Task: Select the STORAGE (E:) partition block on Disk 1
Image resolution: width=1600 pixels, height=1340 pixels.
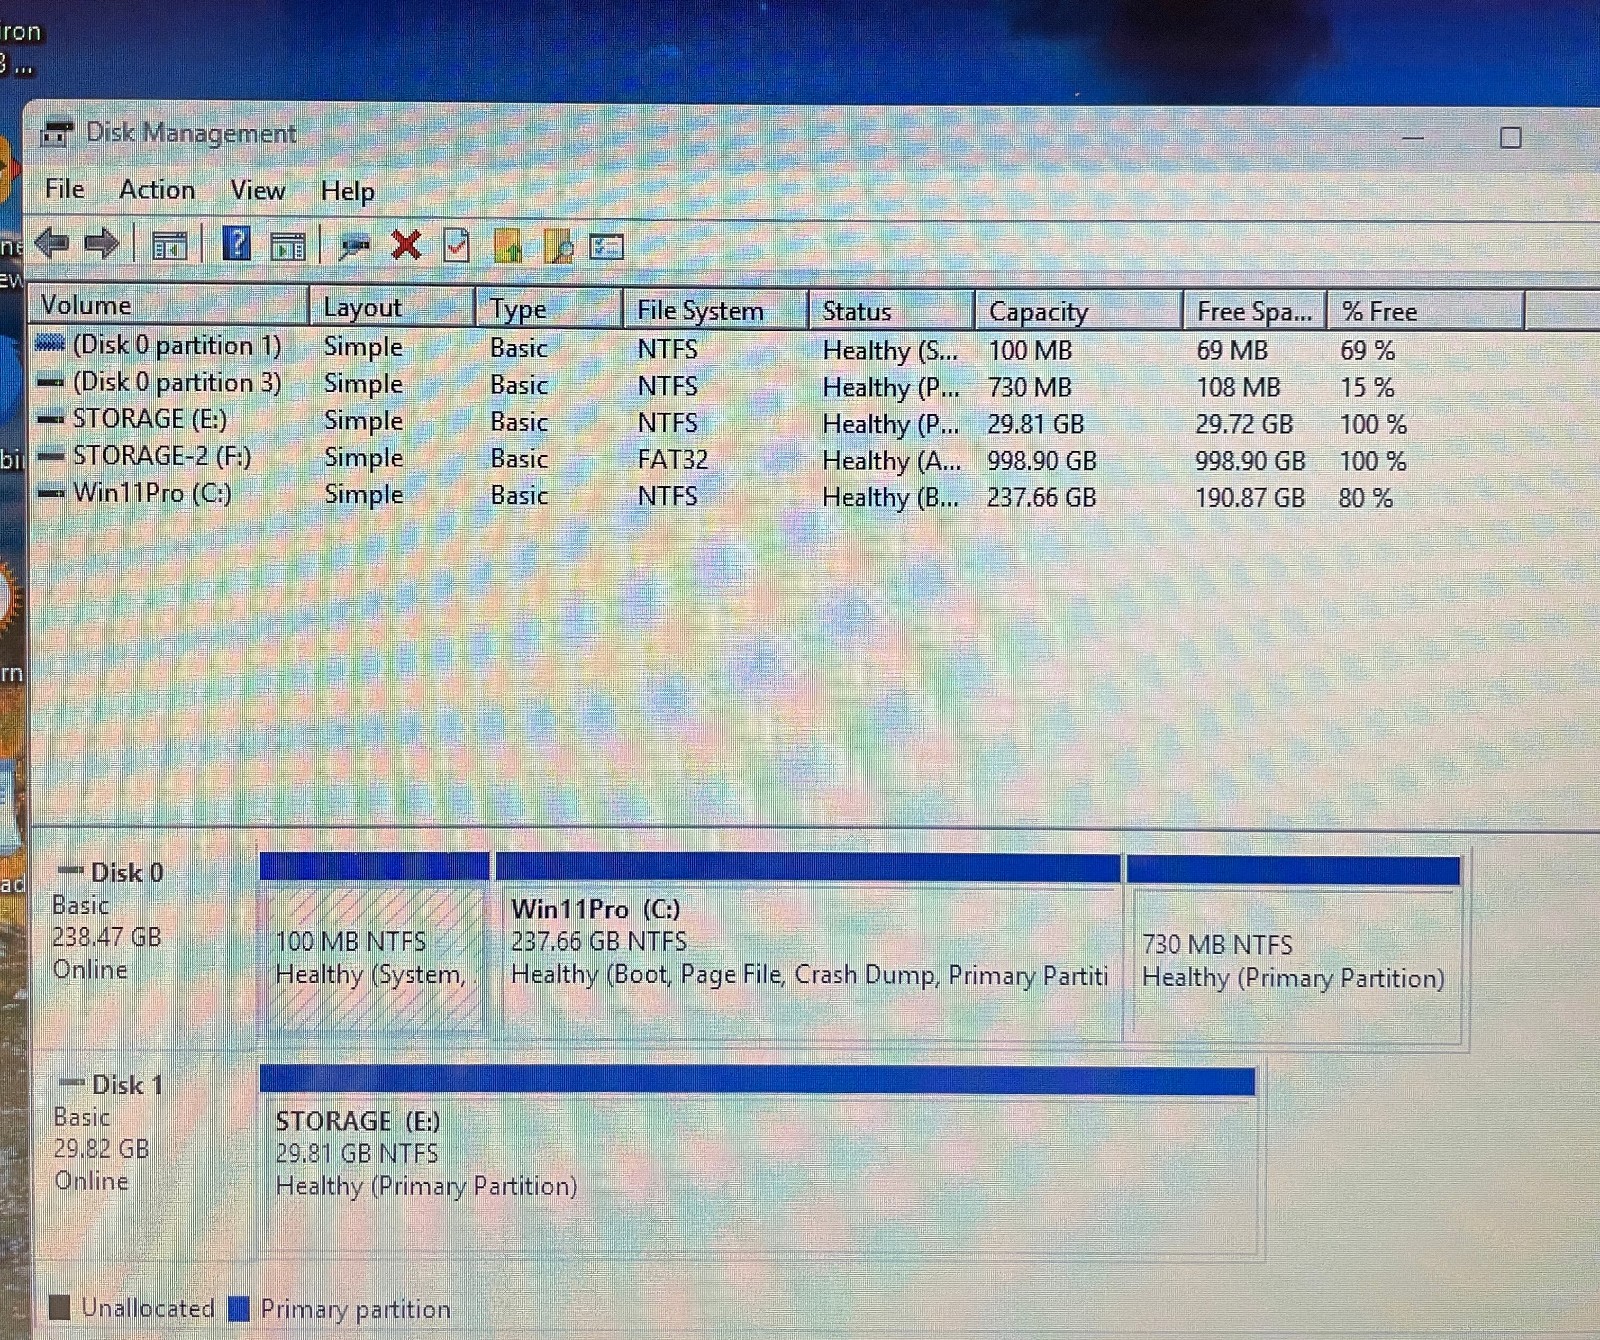Action: (x=758, y=1158)
